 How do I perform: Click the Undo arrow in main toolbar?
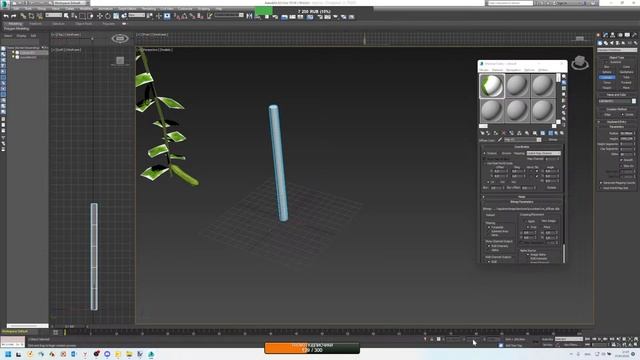click(x=6, y=16)
